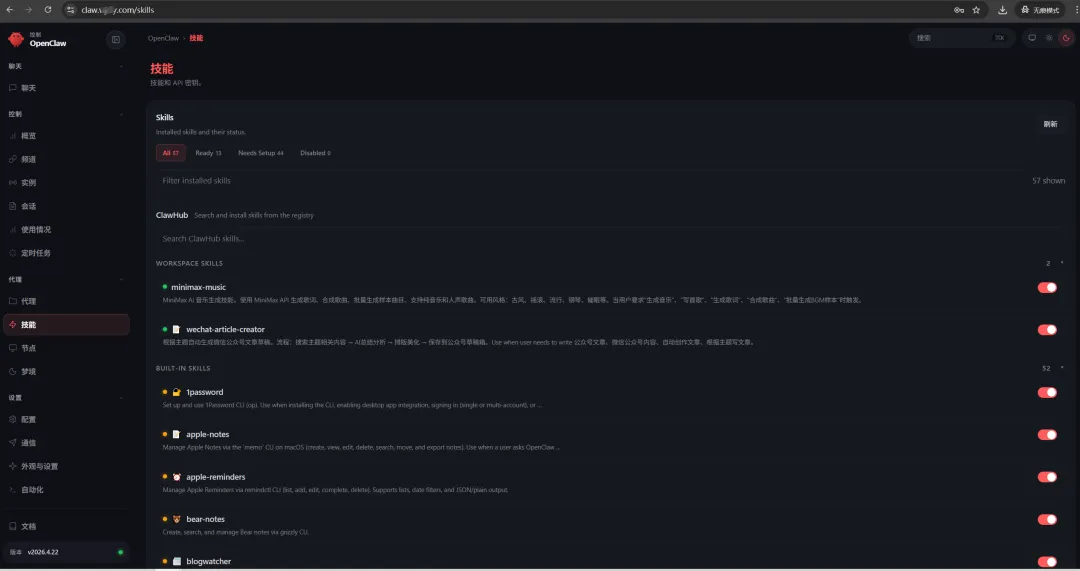Switch to dark theme moon icon
This screenshot has height=571, width=1080.
click(1066, 38)
